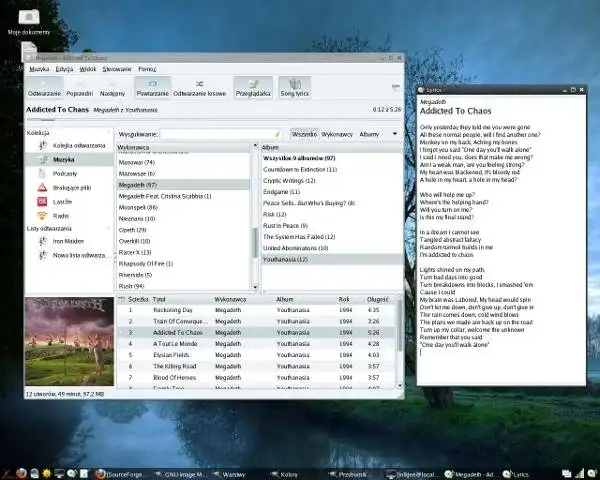Select album Rust In Peace (9)
The width and height of the screenshot is (600, 480).
tap(331, 226)
